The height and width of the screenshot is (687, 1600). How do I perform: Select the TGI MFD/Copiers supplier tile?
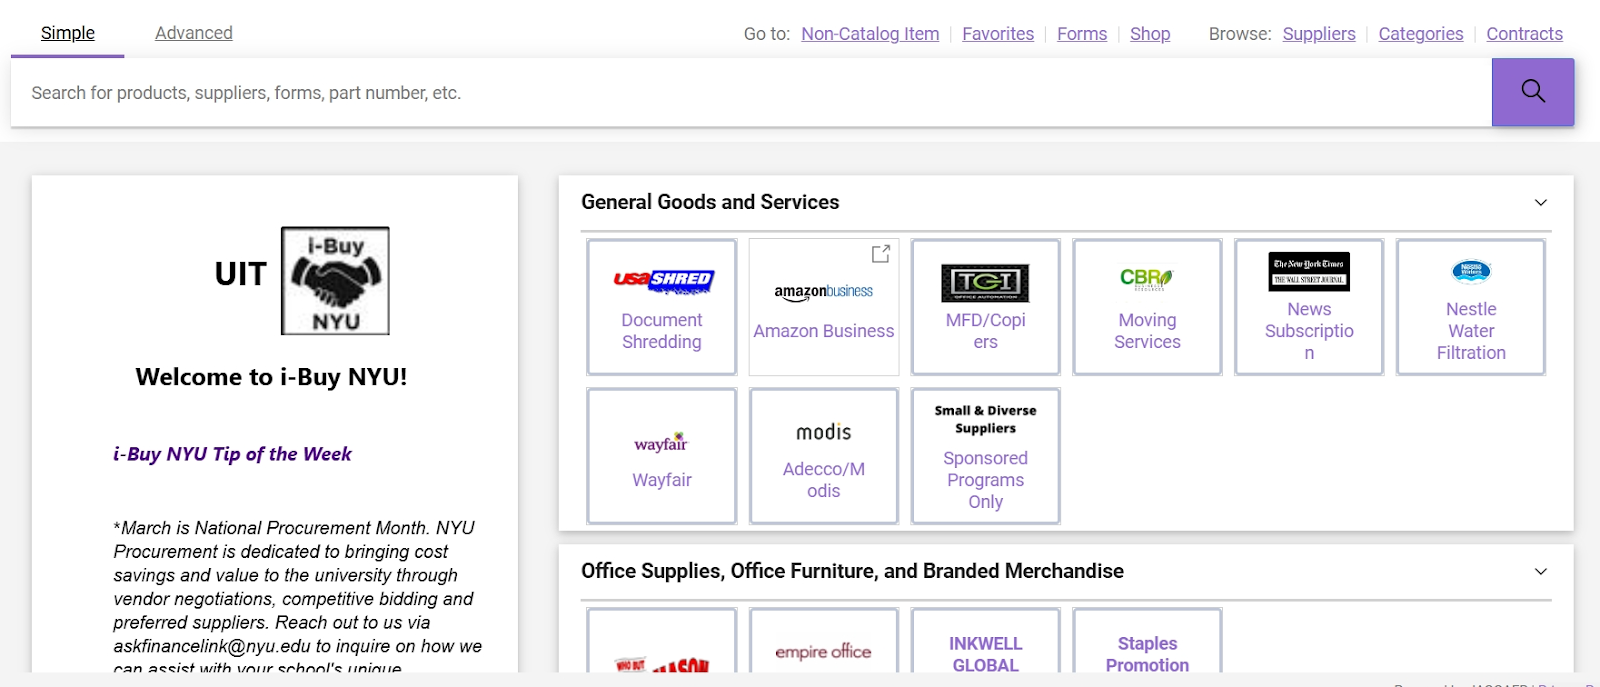[985, 307]
